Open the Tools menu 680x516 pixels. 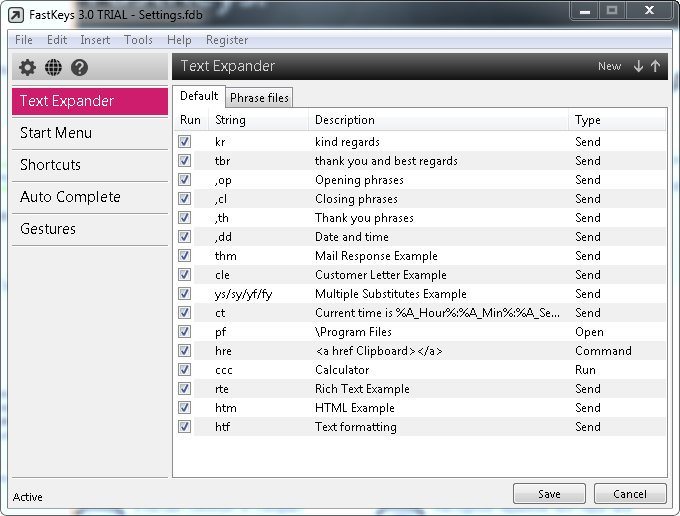click(138, 40)
